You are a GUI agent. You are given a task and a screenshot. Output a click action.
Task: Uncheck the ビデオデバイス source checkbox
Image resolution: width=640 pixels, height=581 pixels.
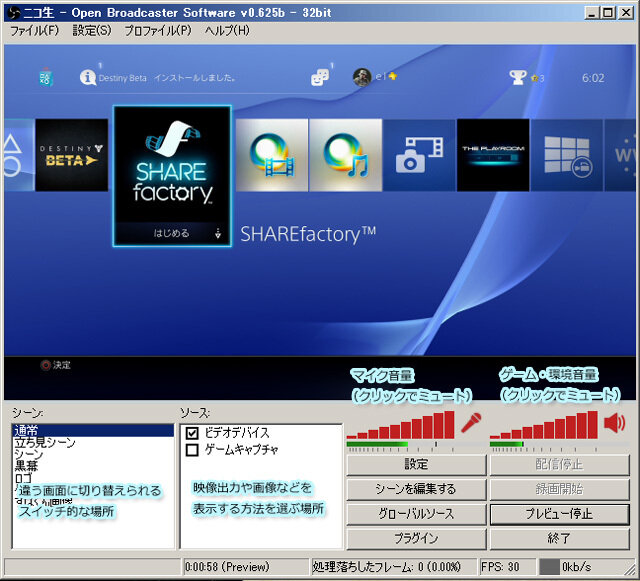(x=192, y=433)
